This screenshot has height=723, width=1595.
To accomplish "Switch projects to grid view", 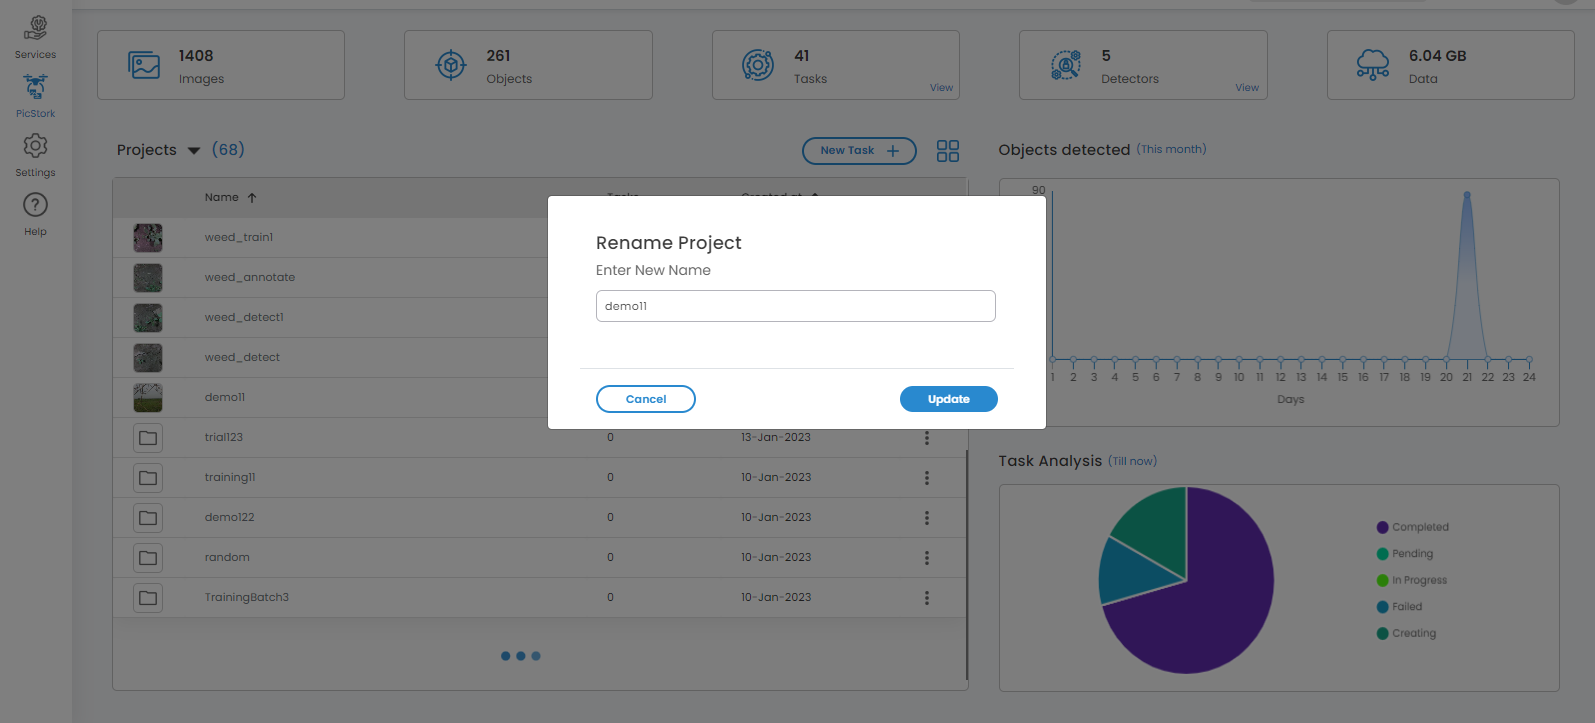I will coord(947,151).
